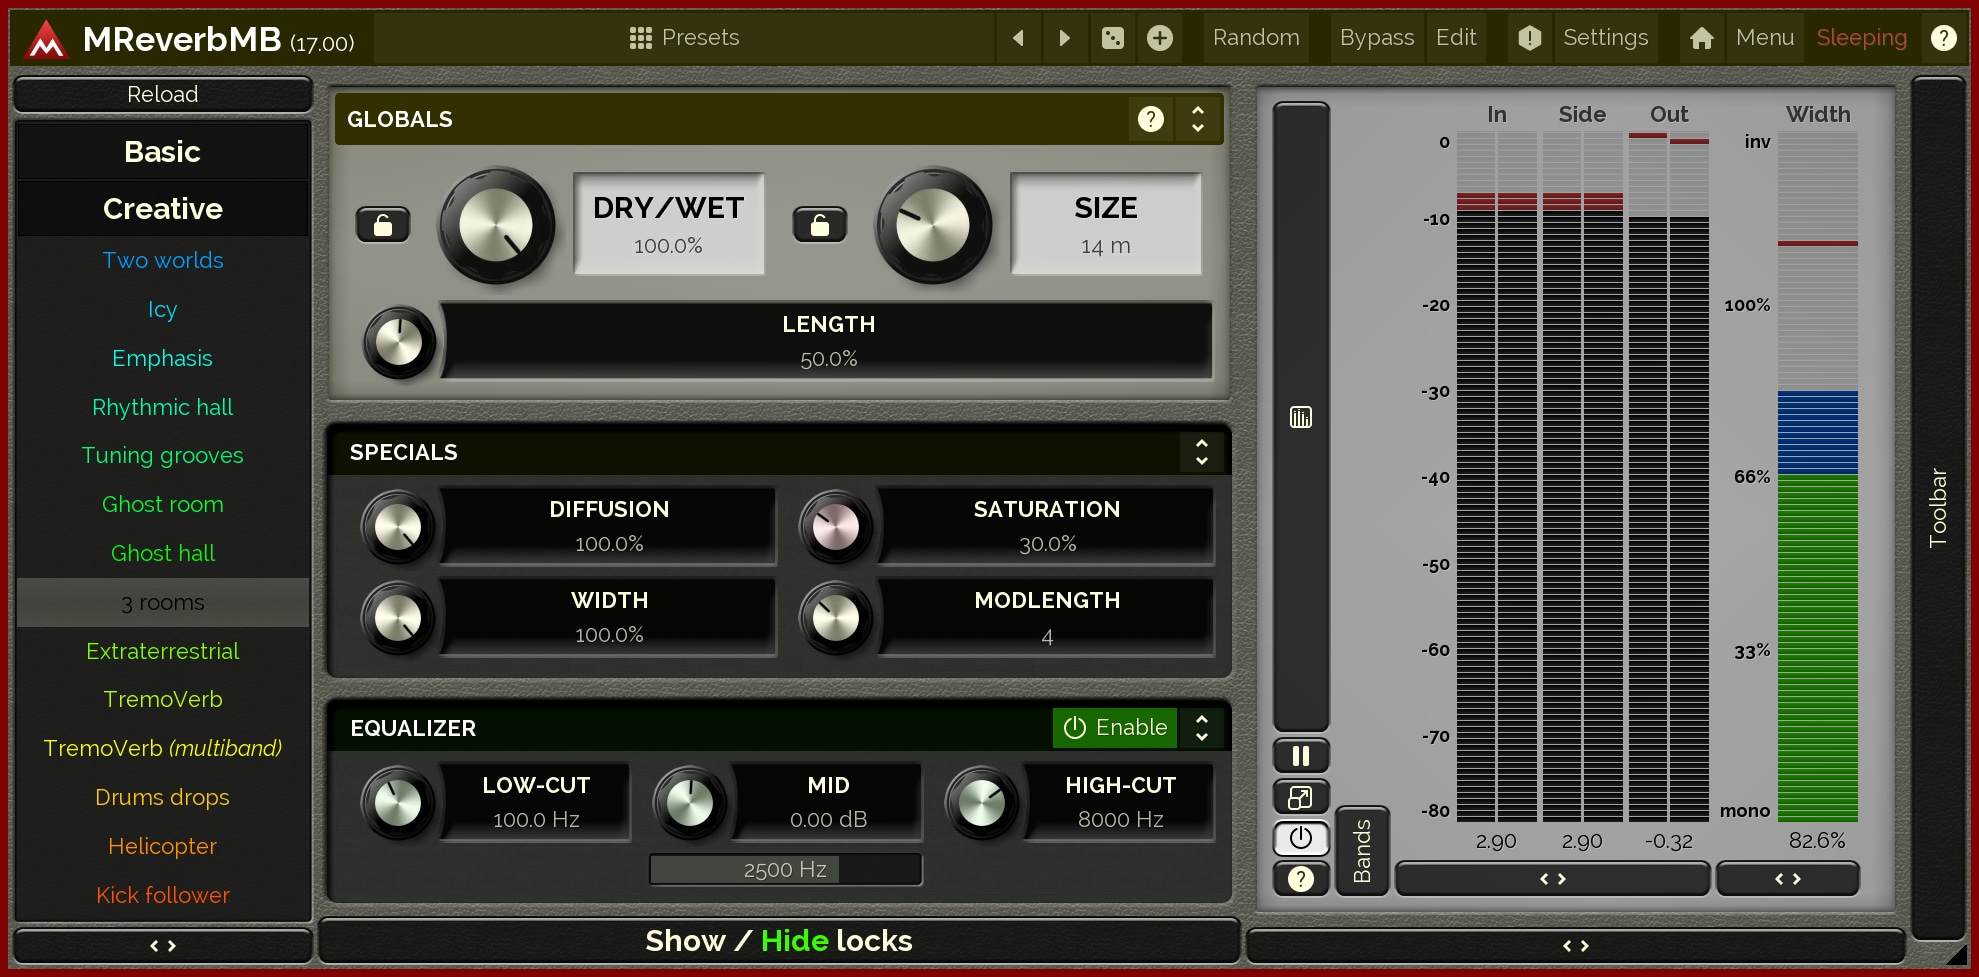Image resolution: width=1979 pixels, height=977 pixels.
Task: Toggle the Size parameter lock icon
Action: pyautogui.click(x=819, y=225)
